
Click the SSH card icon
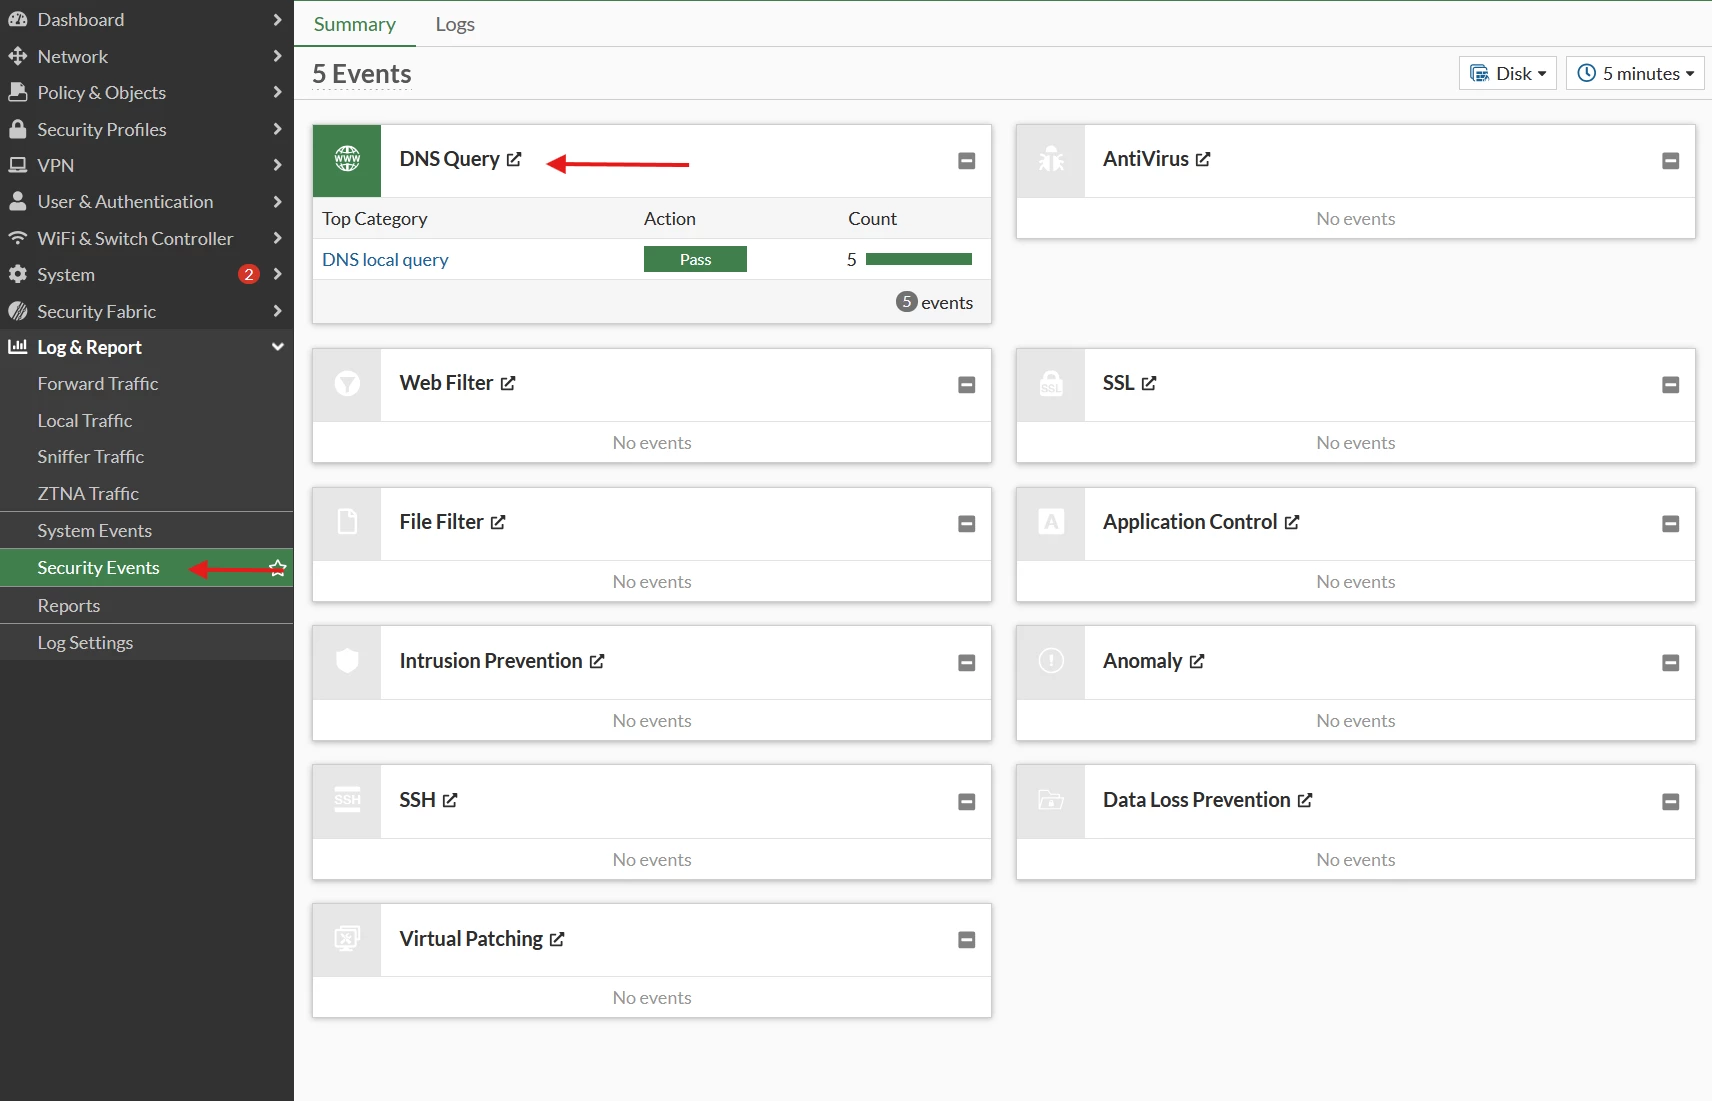pos(347,800)
